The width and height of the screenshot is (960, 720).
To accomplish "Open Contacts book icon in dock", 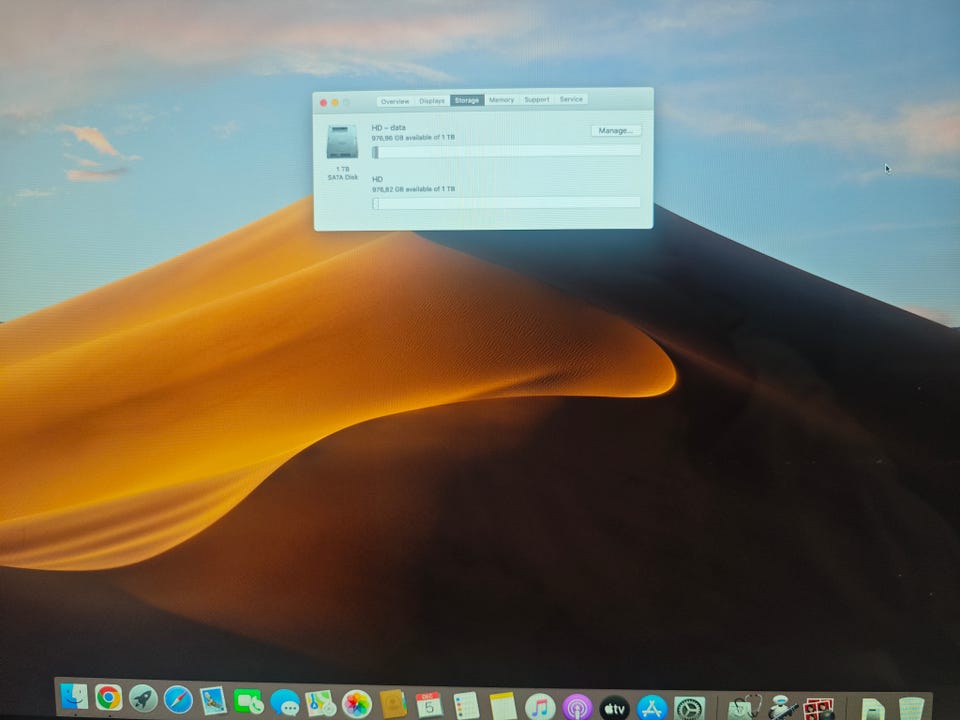I will pos(393,704).
